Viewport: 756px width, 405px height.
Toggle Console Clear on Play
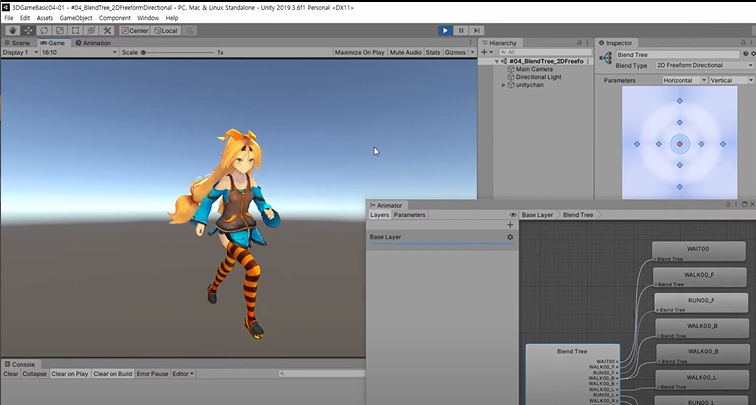click(69, 374)
